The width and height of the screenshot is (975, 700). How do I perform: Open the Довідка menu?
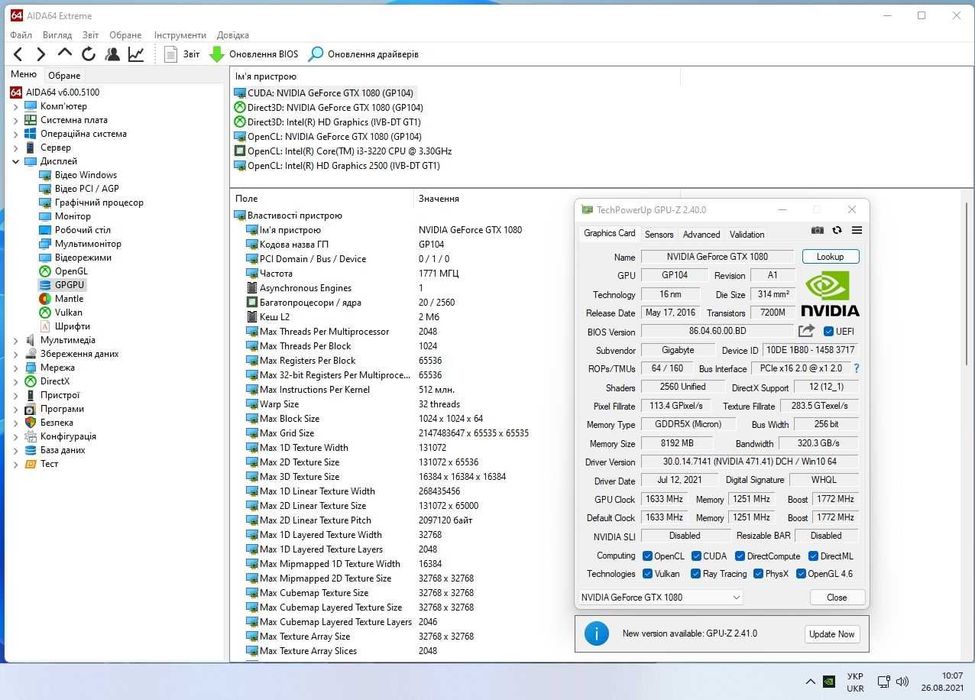[x=233, y=35]
